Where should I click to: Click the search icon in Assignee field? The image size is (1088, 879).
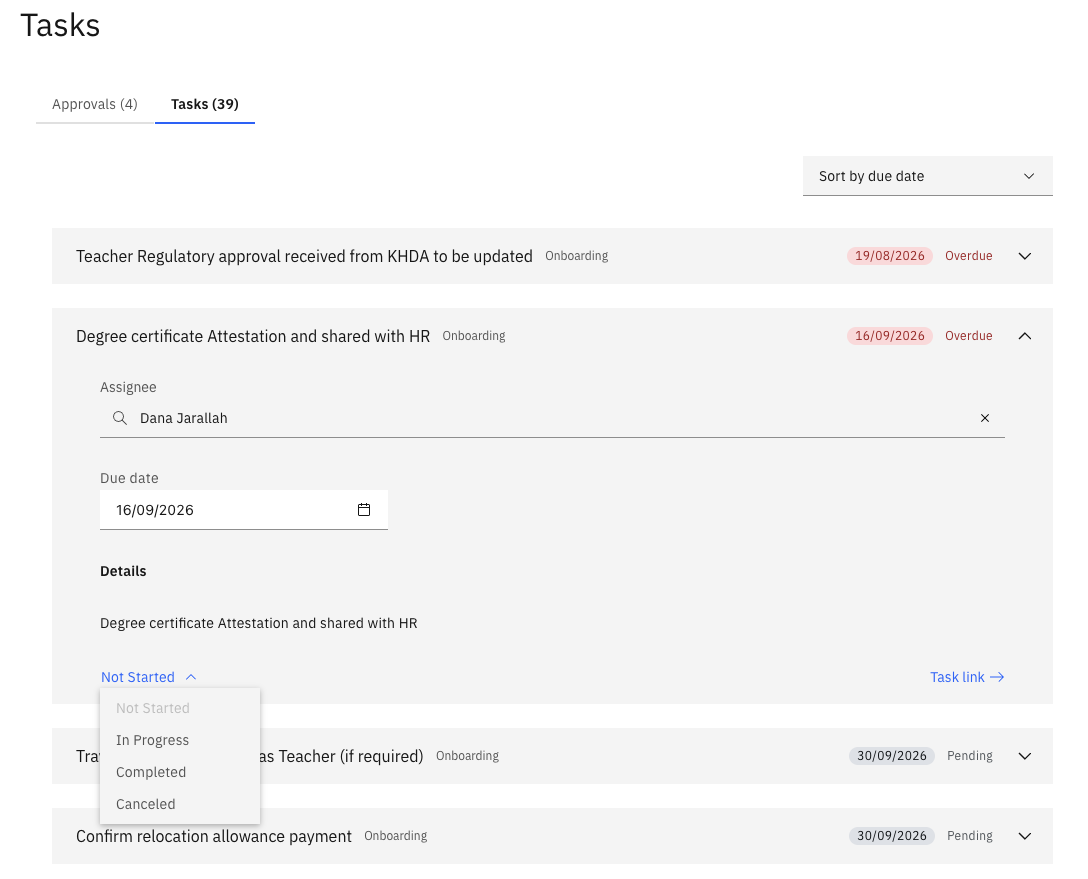click(119, 418)
